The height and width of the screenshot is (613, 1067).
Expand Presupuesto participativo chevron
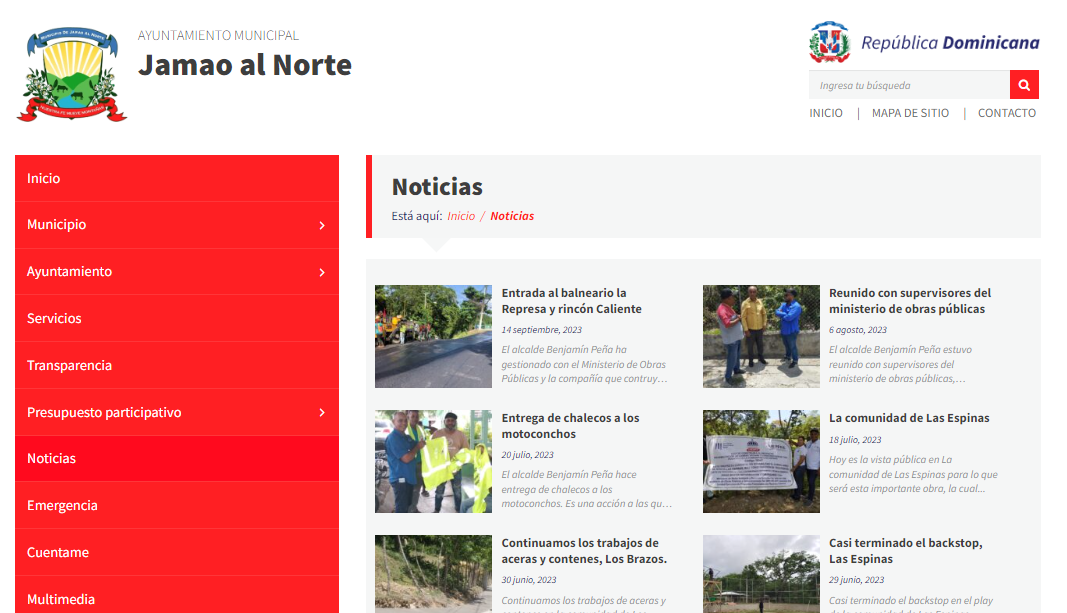[322, 412]
